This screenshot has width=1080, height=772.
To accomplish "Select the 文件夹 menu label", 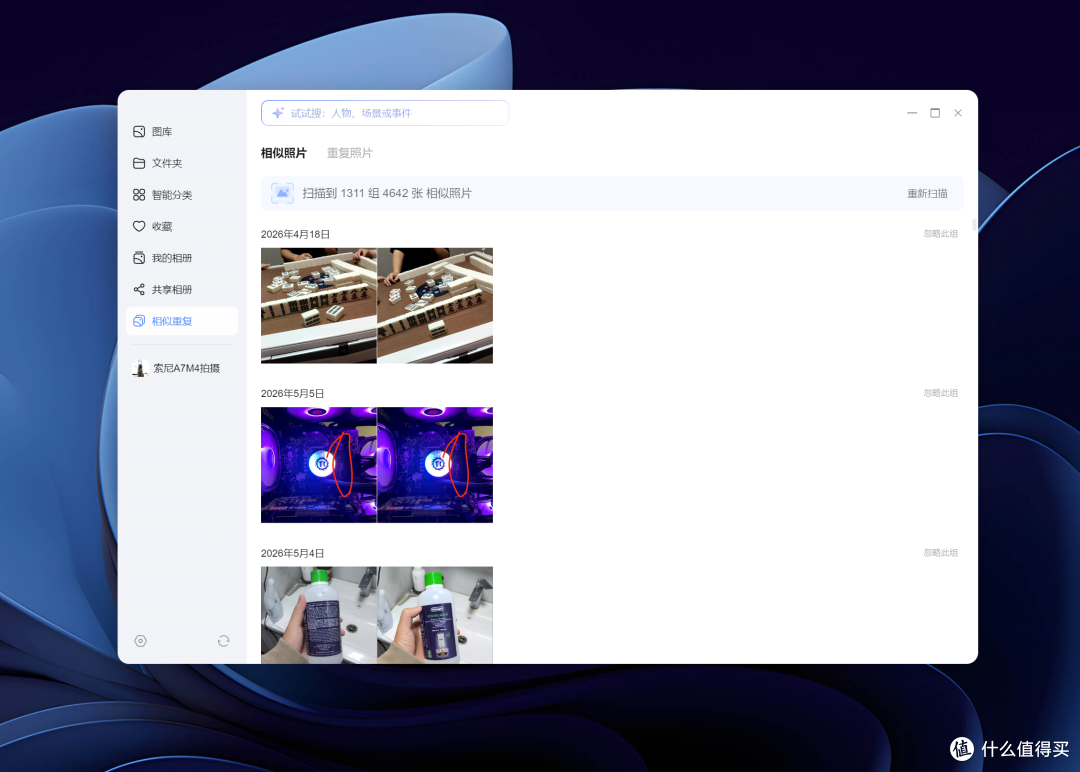I will (167, 163).
